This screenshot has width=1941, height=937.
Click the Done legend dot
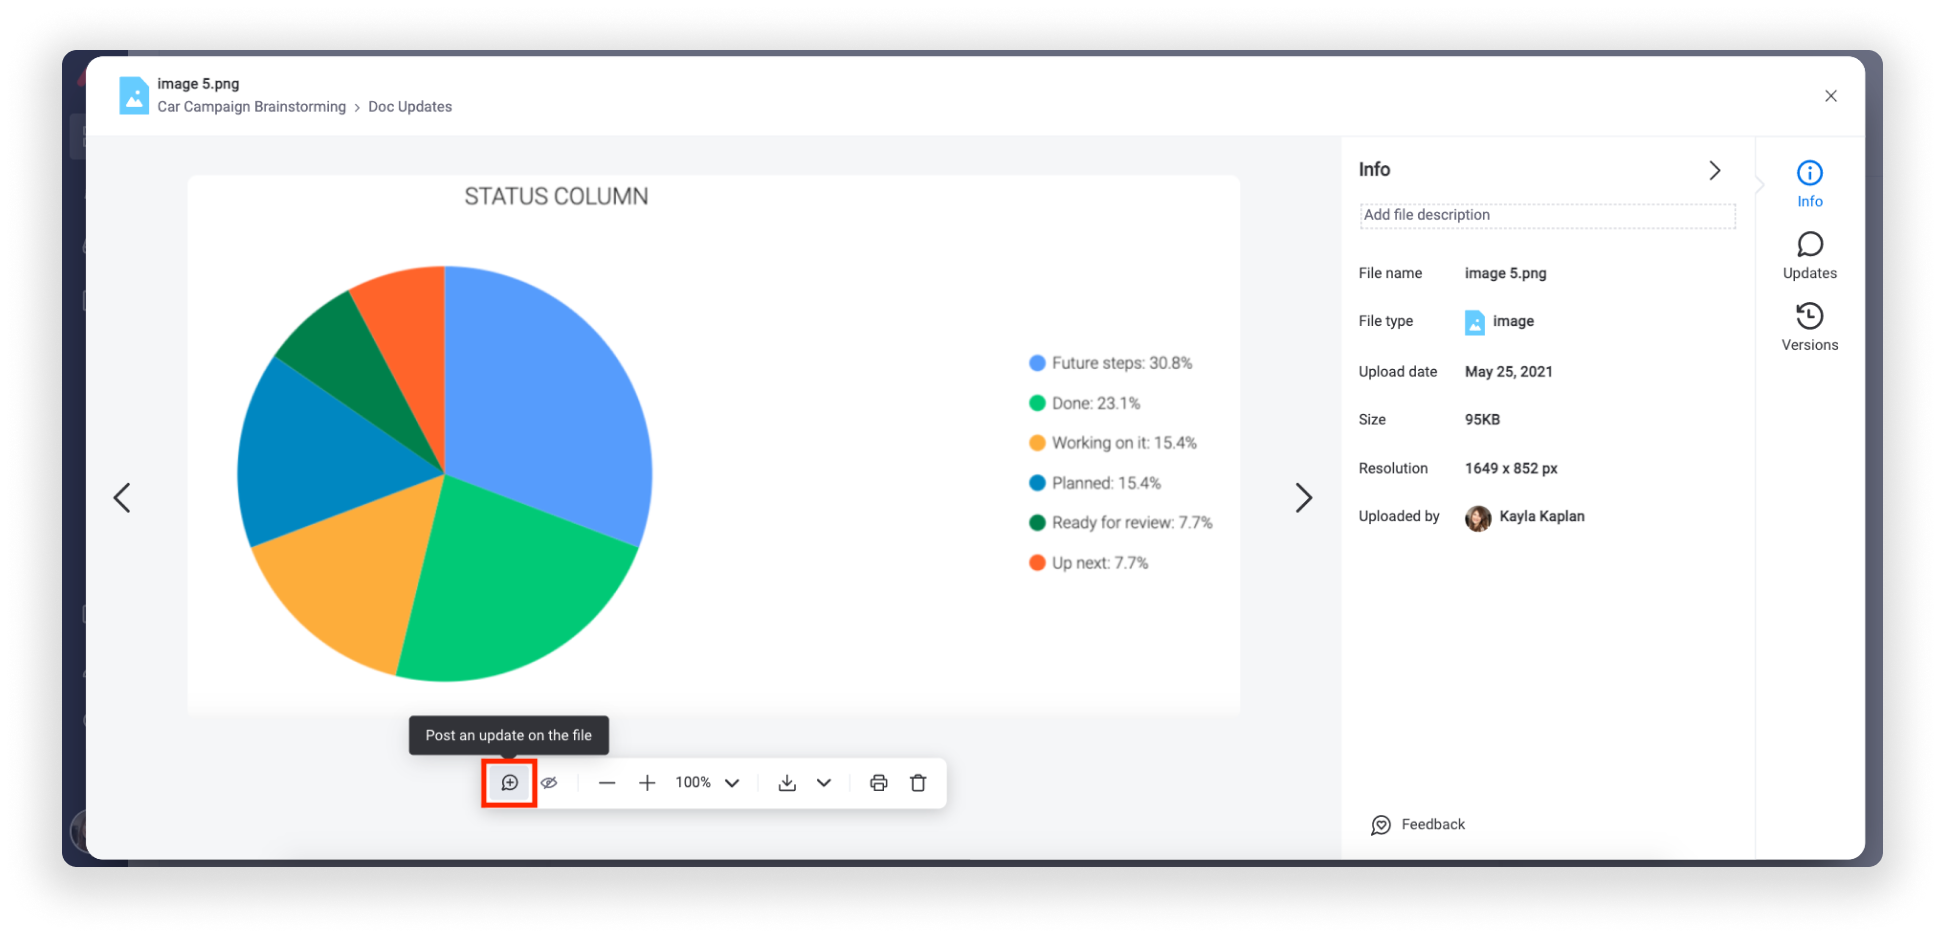(x=1037, y=403)
